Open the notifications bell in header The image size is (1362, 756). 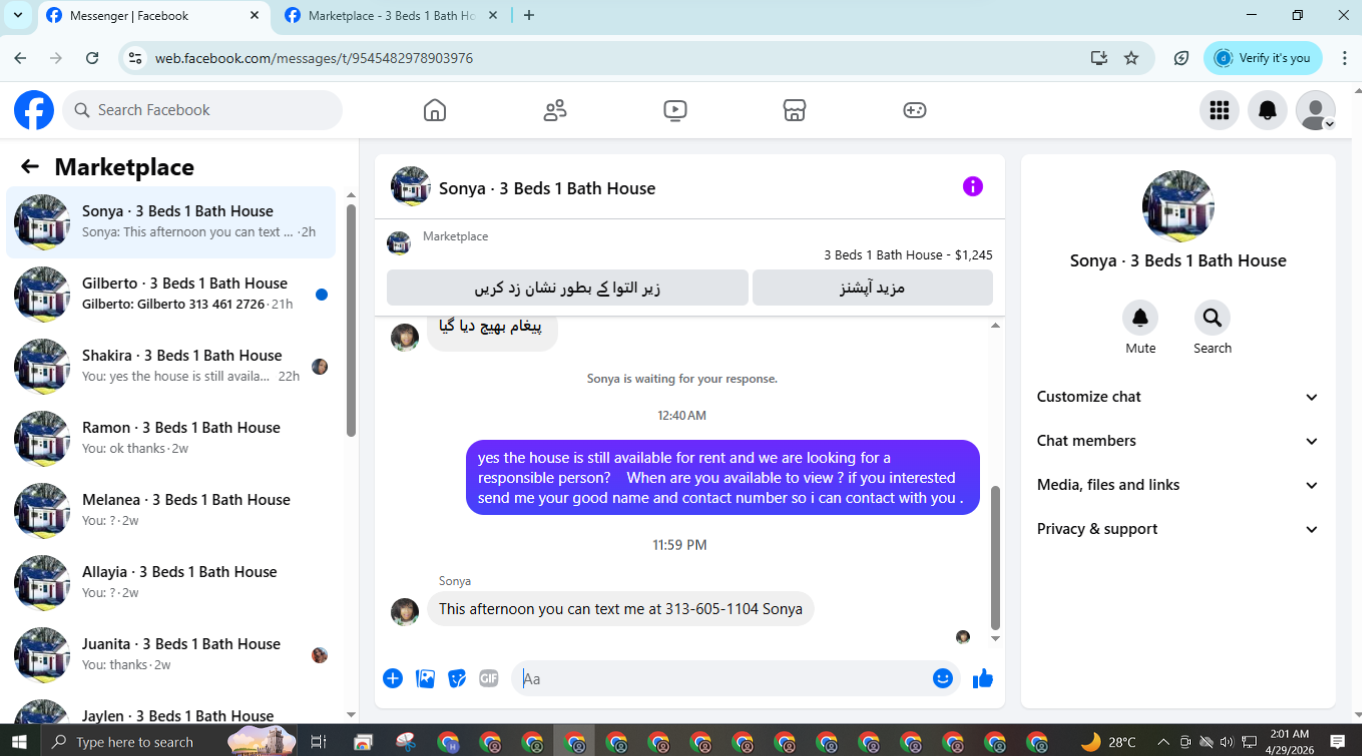pos(1267,110)
